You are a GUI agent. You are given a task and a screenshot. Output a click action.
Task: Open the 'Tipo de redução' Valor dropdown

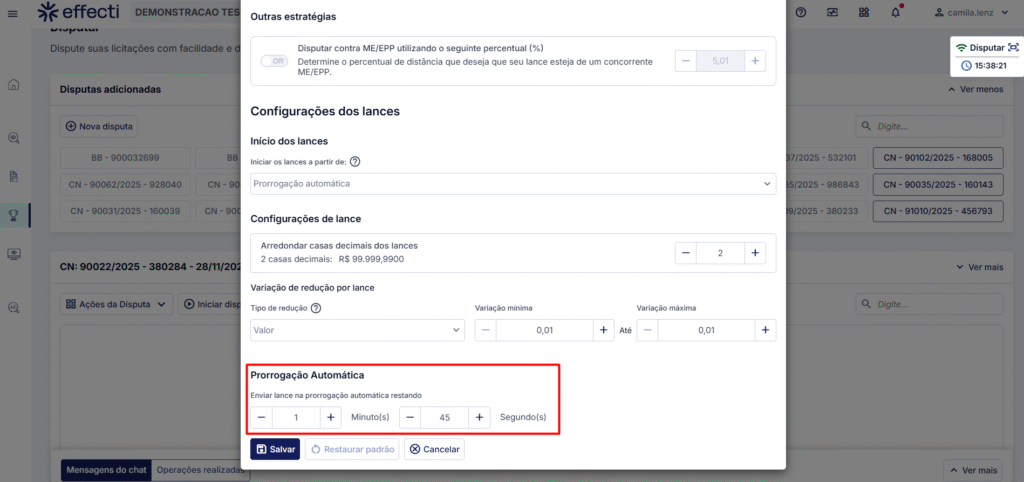[357, 330]
